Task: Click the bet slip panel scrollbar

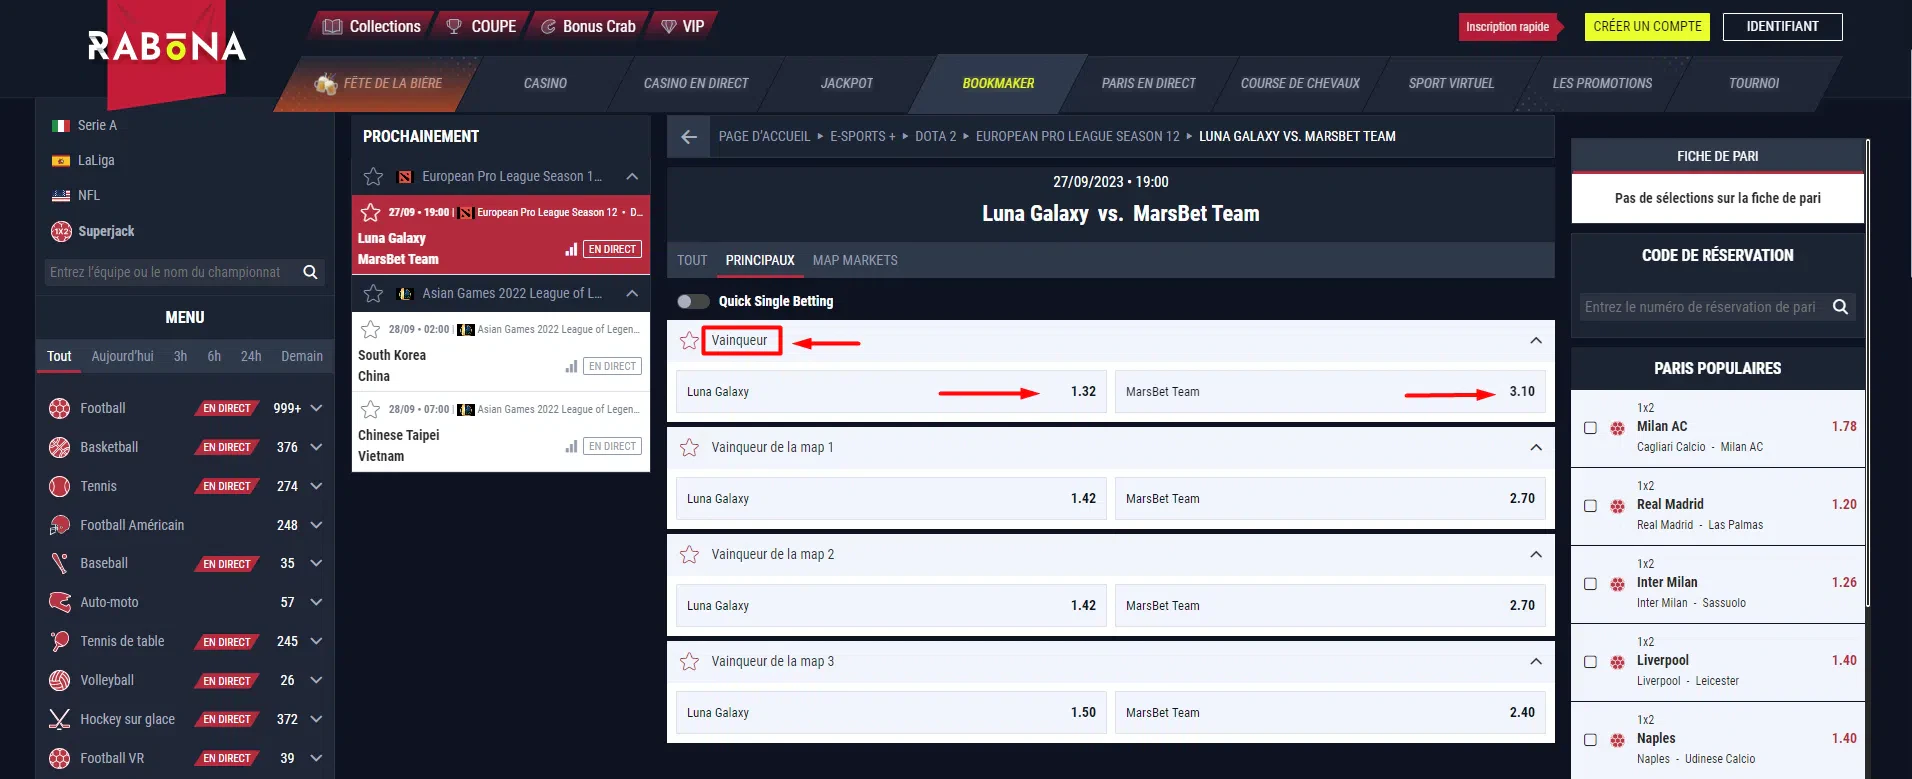Action: click(1867, 372)
